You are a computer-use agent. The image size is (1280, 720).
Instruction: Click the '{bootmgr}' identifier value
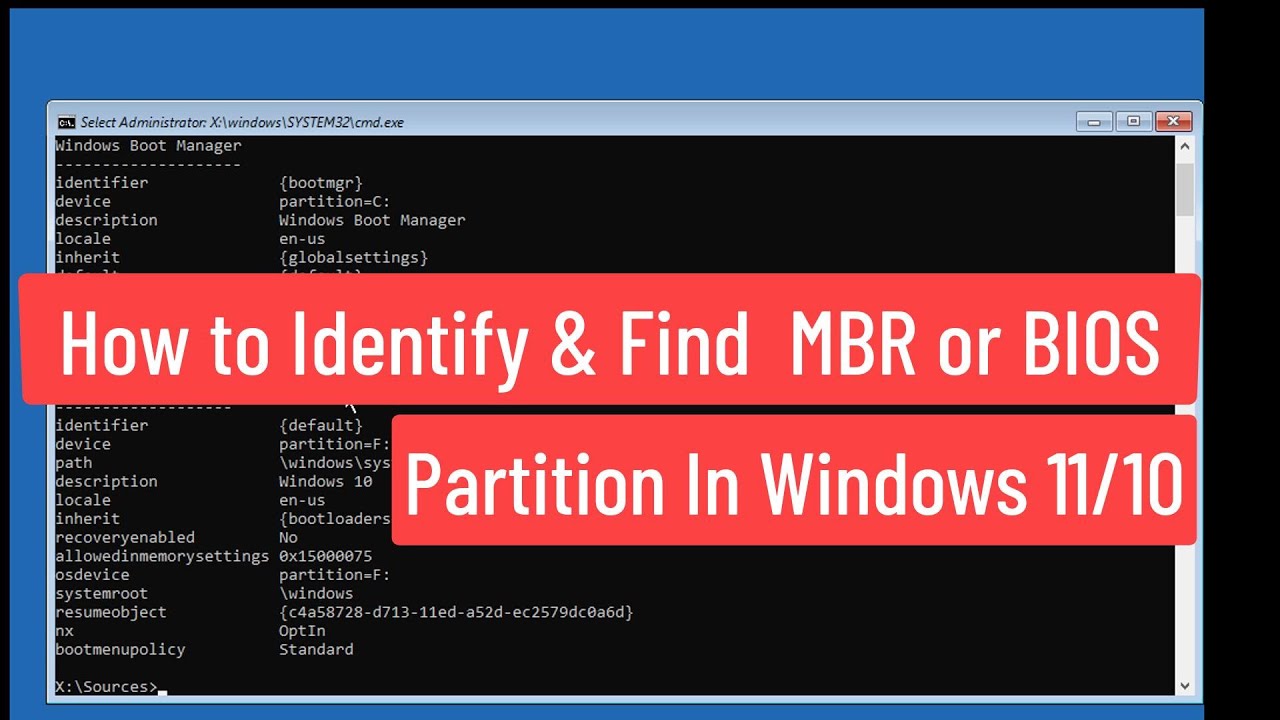point(321,183)
